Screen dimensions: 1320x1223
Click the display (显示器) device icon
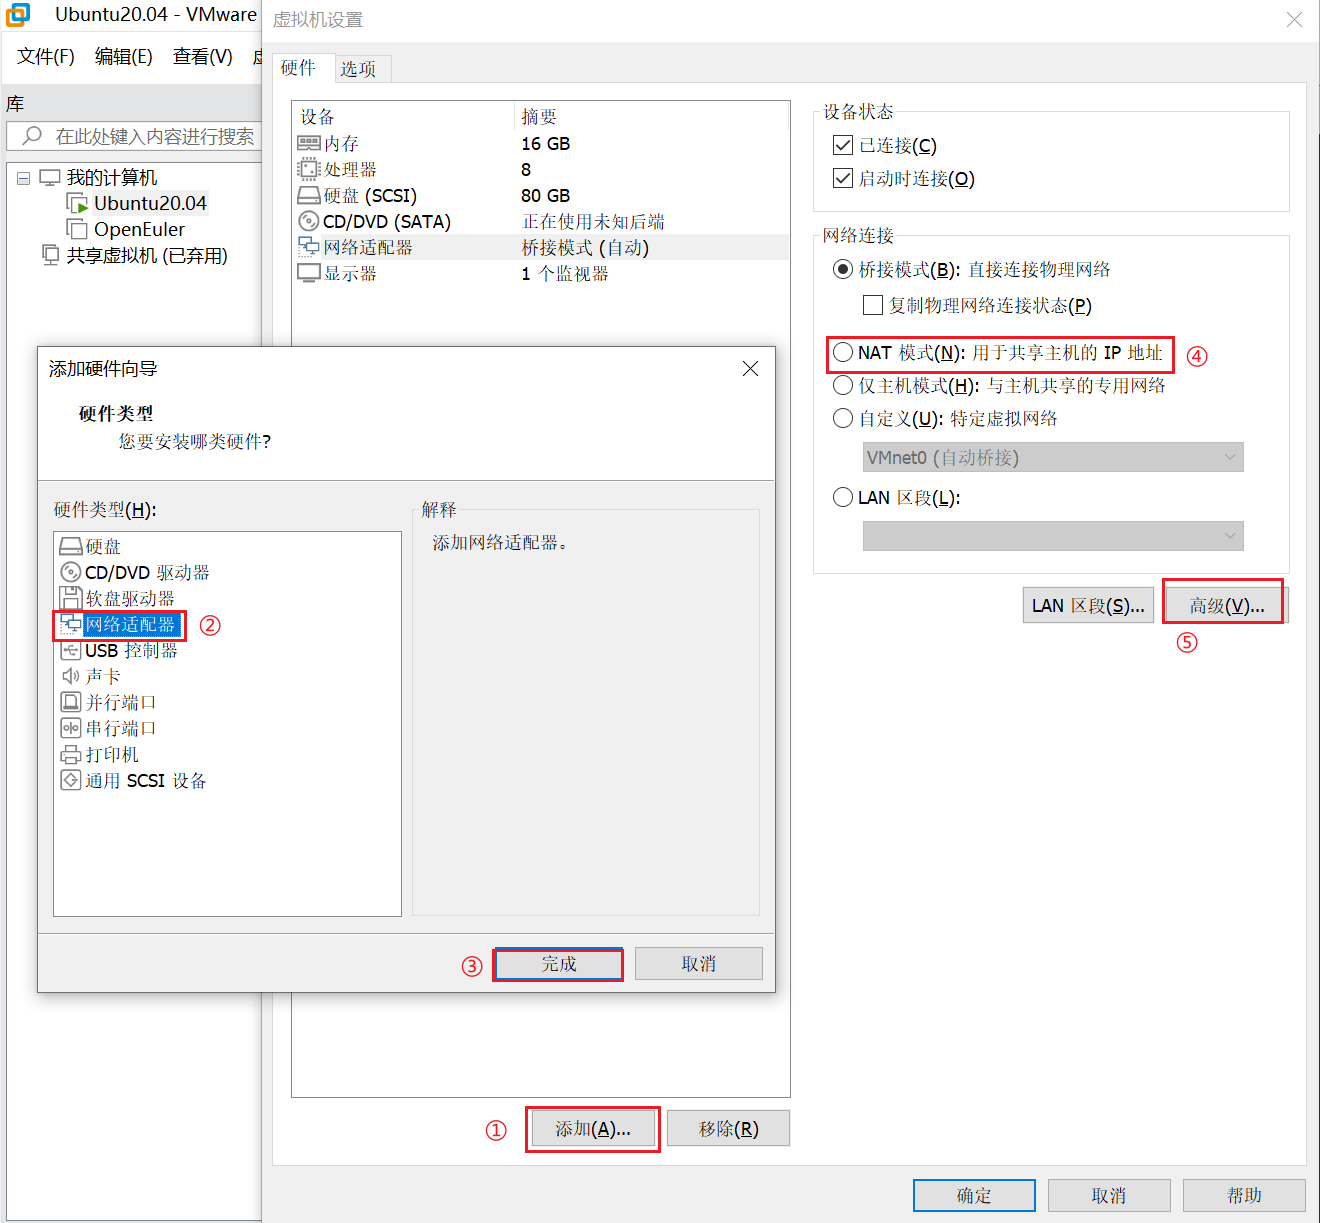tap(309, 273)
